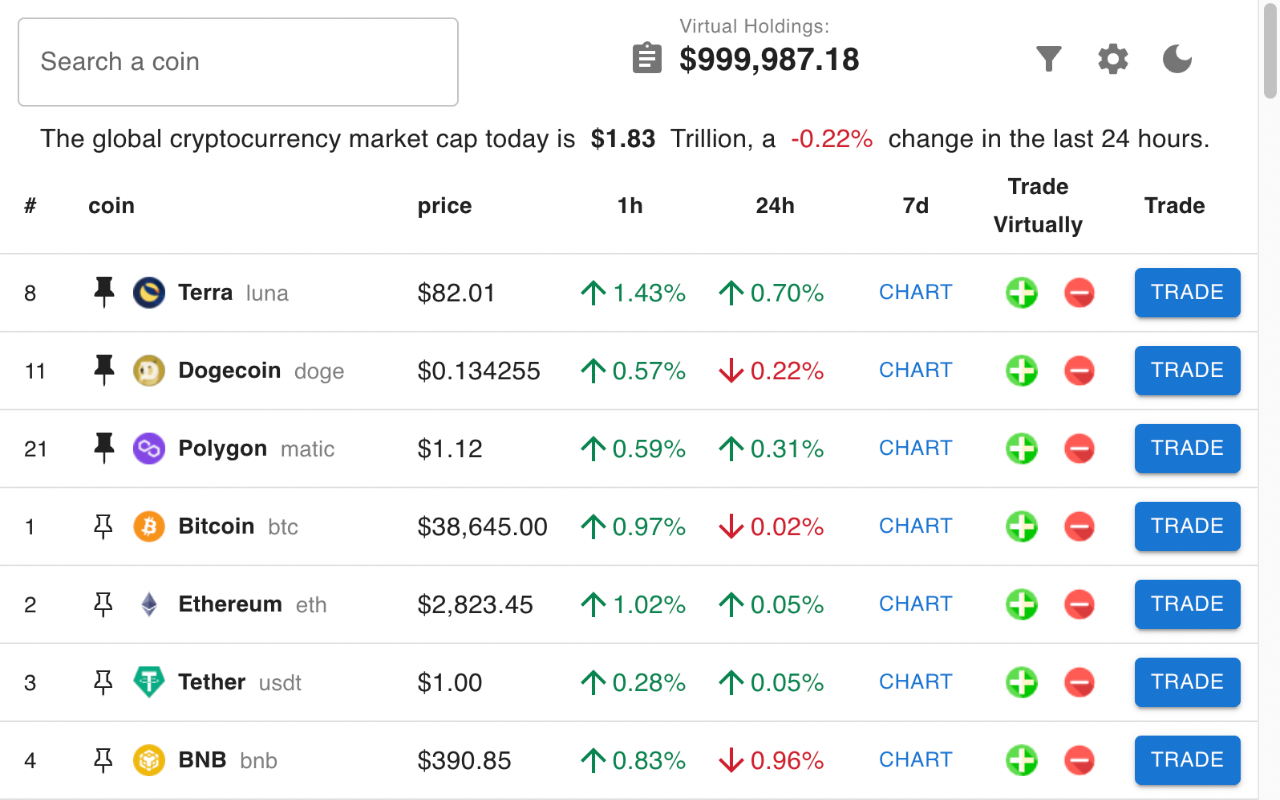Viewport: 1280px width, 800px height.
Task: Select Ethereum price $2,823.45
Action: click(475, 605)
